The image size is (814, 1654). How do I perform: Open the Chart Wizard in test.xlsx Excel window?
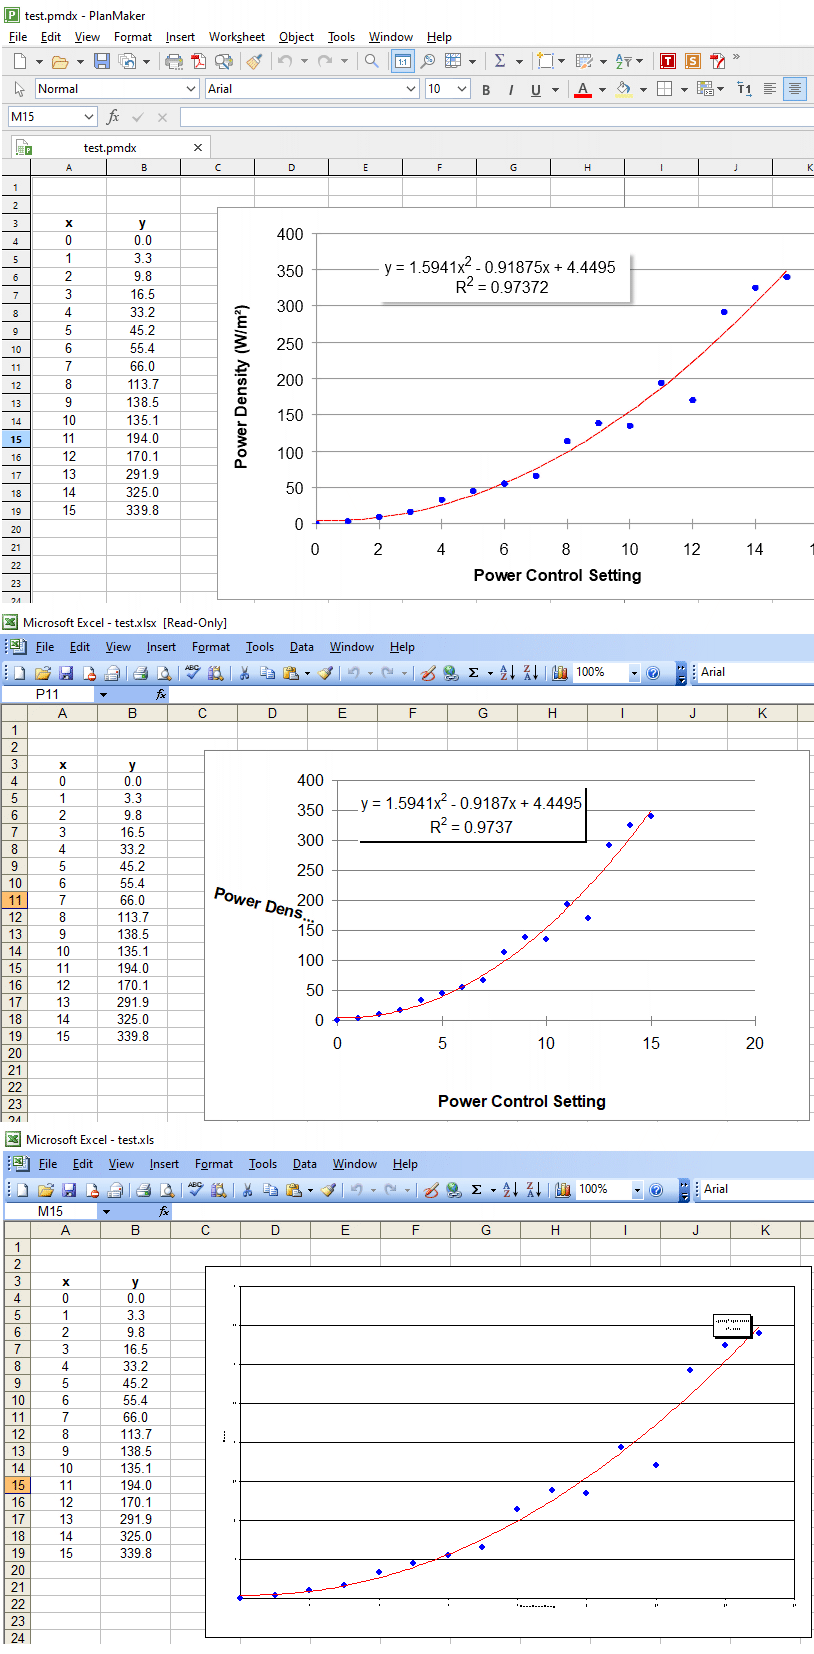560,673
